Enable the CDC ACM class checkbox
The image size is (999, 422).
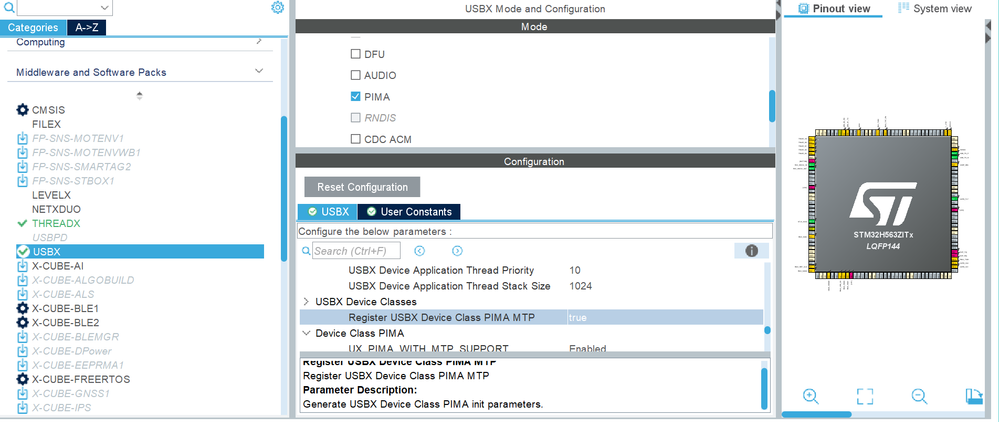[356, 139]
